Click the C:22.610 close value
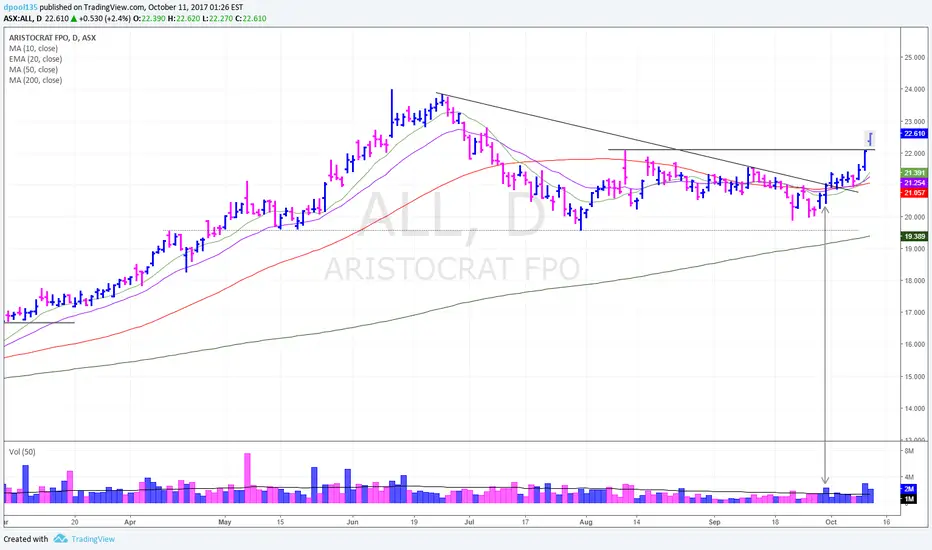Image resolution: width=932 pixels, height=550 pixels. (251, 18)
